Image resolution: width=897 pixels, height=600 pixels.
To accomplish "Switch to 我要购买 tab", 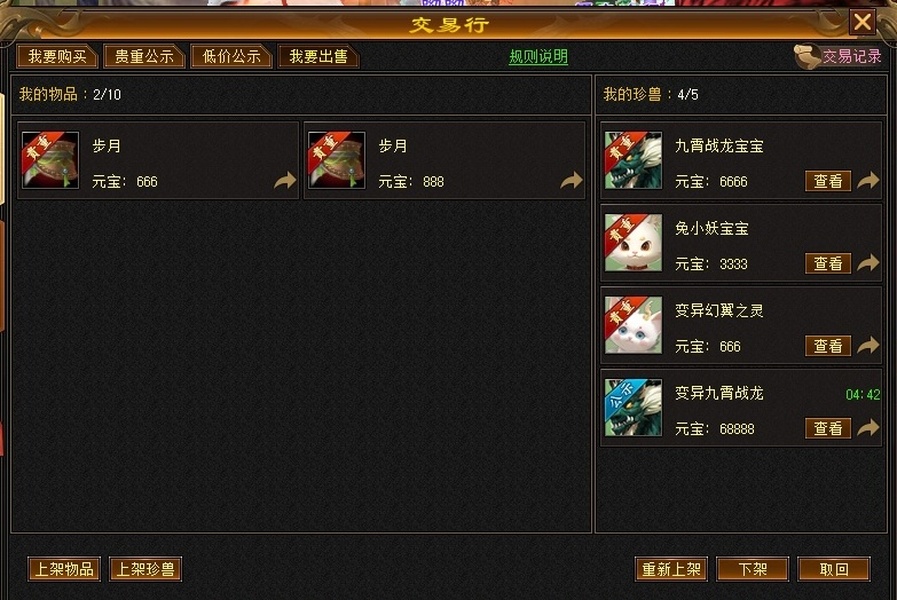I will coord(57,57).
